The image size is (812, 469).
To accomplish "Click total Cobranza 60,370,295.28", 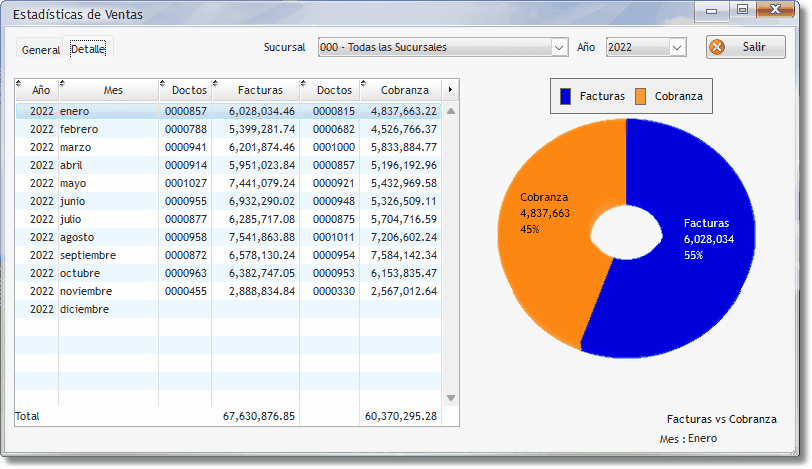I will [x=401, y=416].
